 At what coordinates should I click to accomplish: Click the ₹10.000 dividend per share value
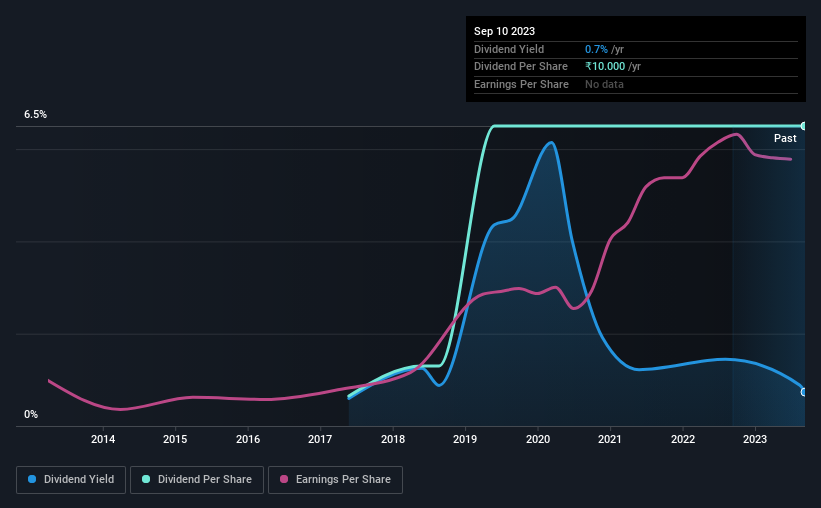[605, 67]
